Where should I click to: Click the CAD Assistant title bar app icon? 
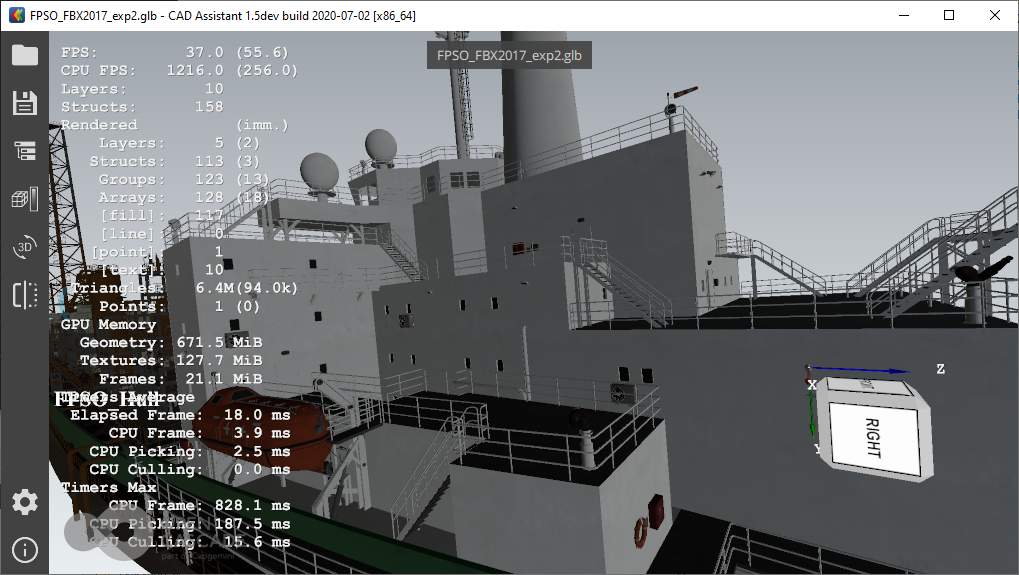click(x=16, y=16)
